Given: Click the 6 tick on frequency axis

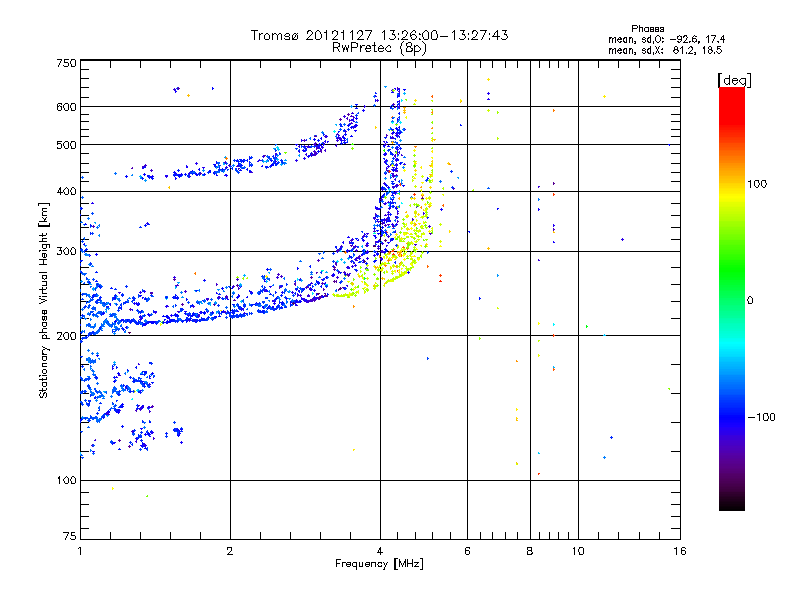Looking at the screenshot, I should (467, 551).
